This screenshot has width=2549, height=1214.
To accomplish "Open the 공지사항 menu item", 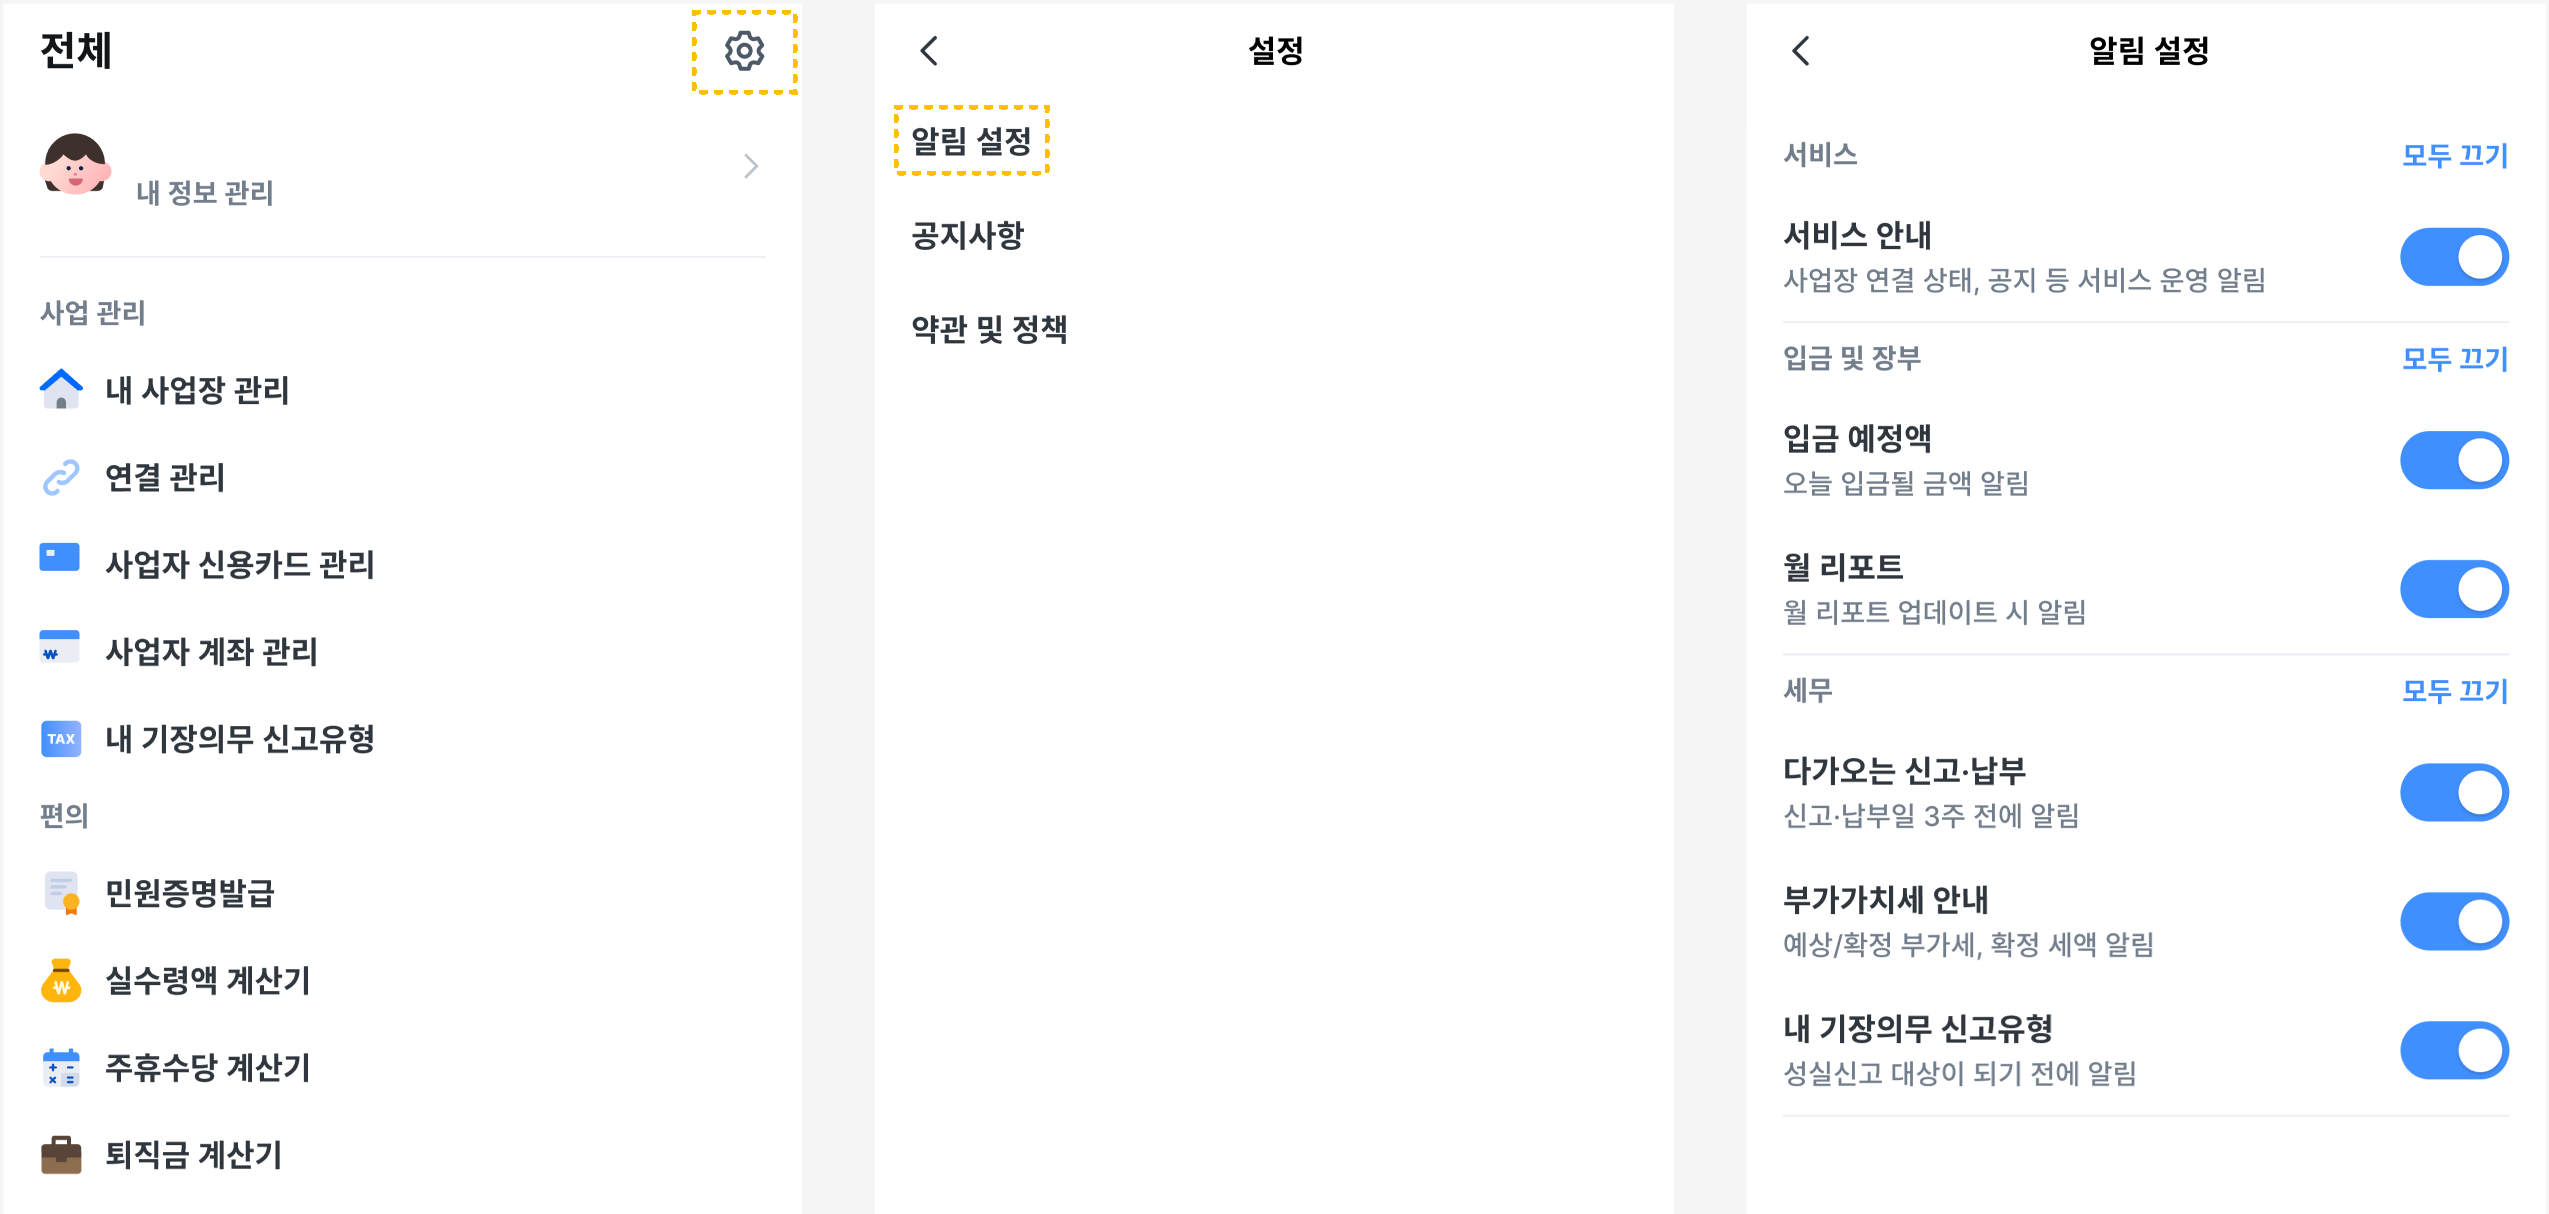I will tap(967, 235).
